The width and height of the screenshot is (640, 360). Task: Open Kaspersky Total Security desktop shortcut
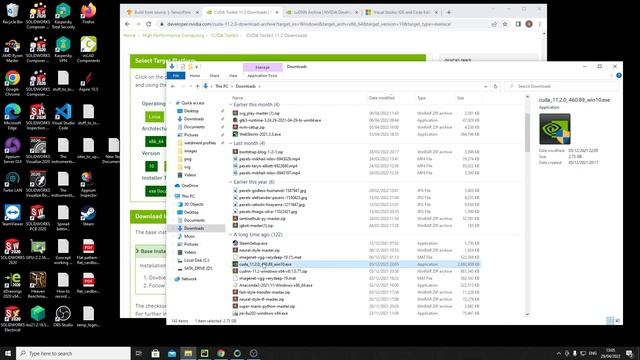click(x=63, y=16)
